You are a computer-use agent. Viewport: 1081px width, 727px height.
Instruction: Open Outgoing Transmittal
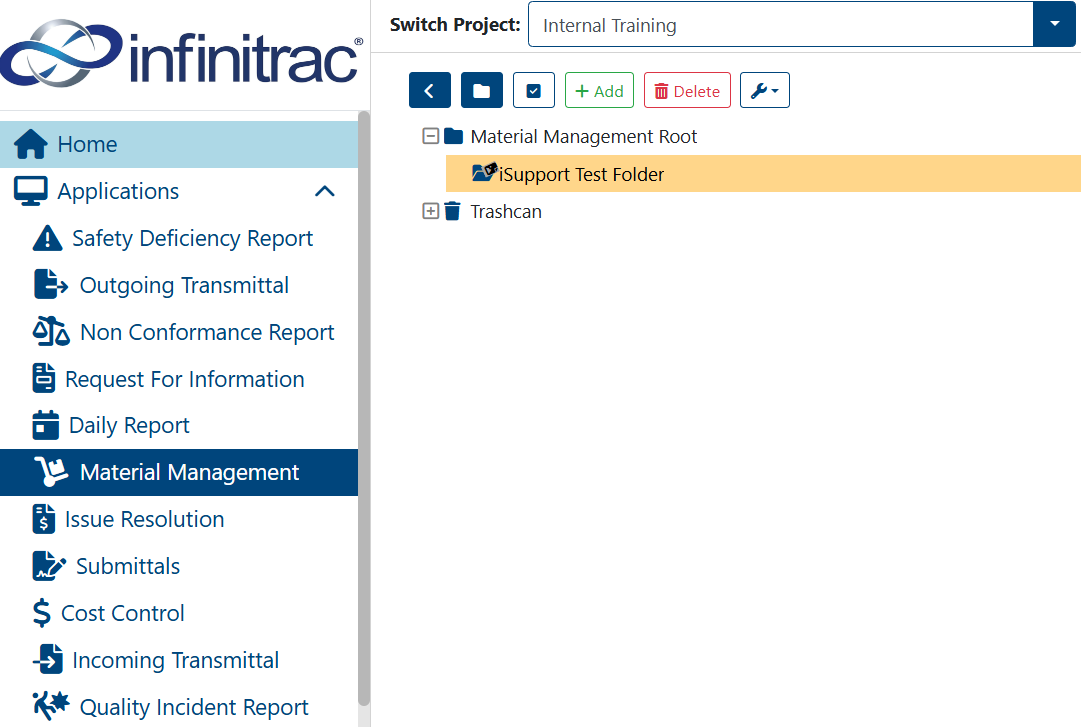[x=184, y=285]
